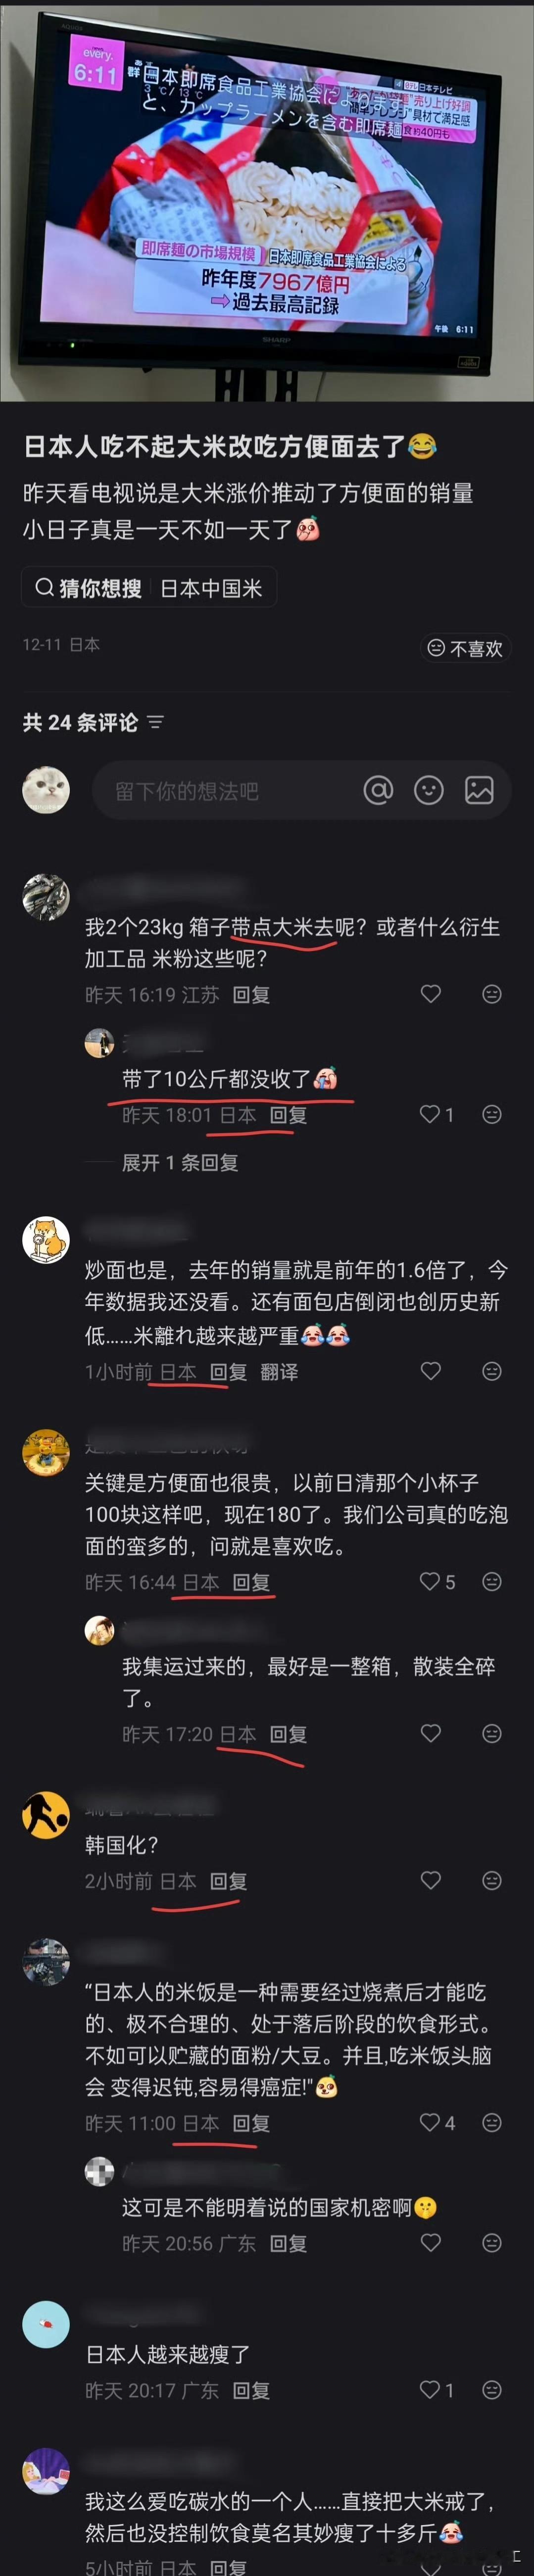Open the shoe-photo avatar of the first commenter
The width and height of the screenshot is (534, 2576).
[x=46, y=897]
